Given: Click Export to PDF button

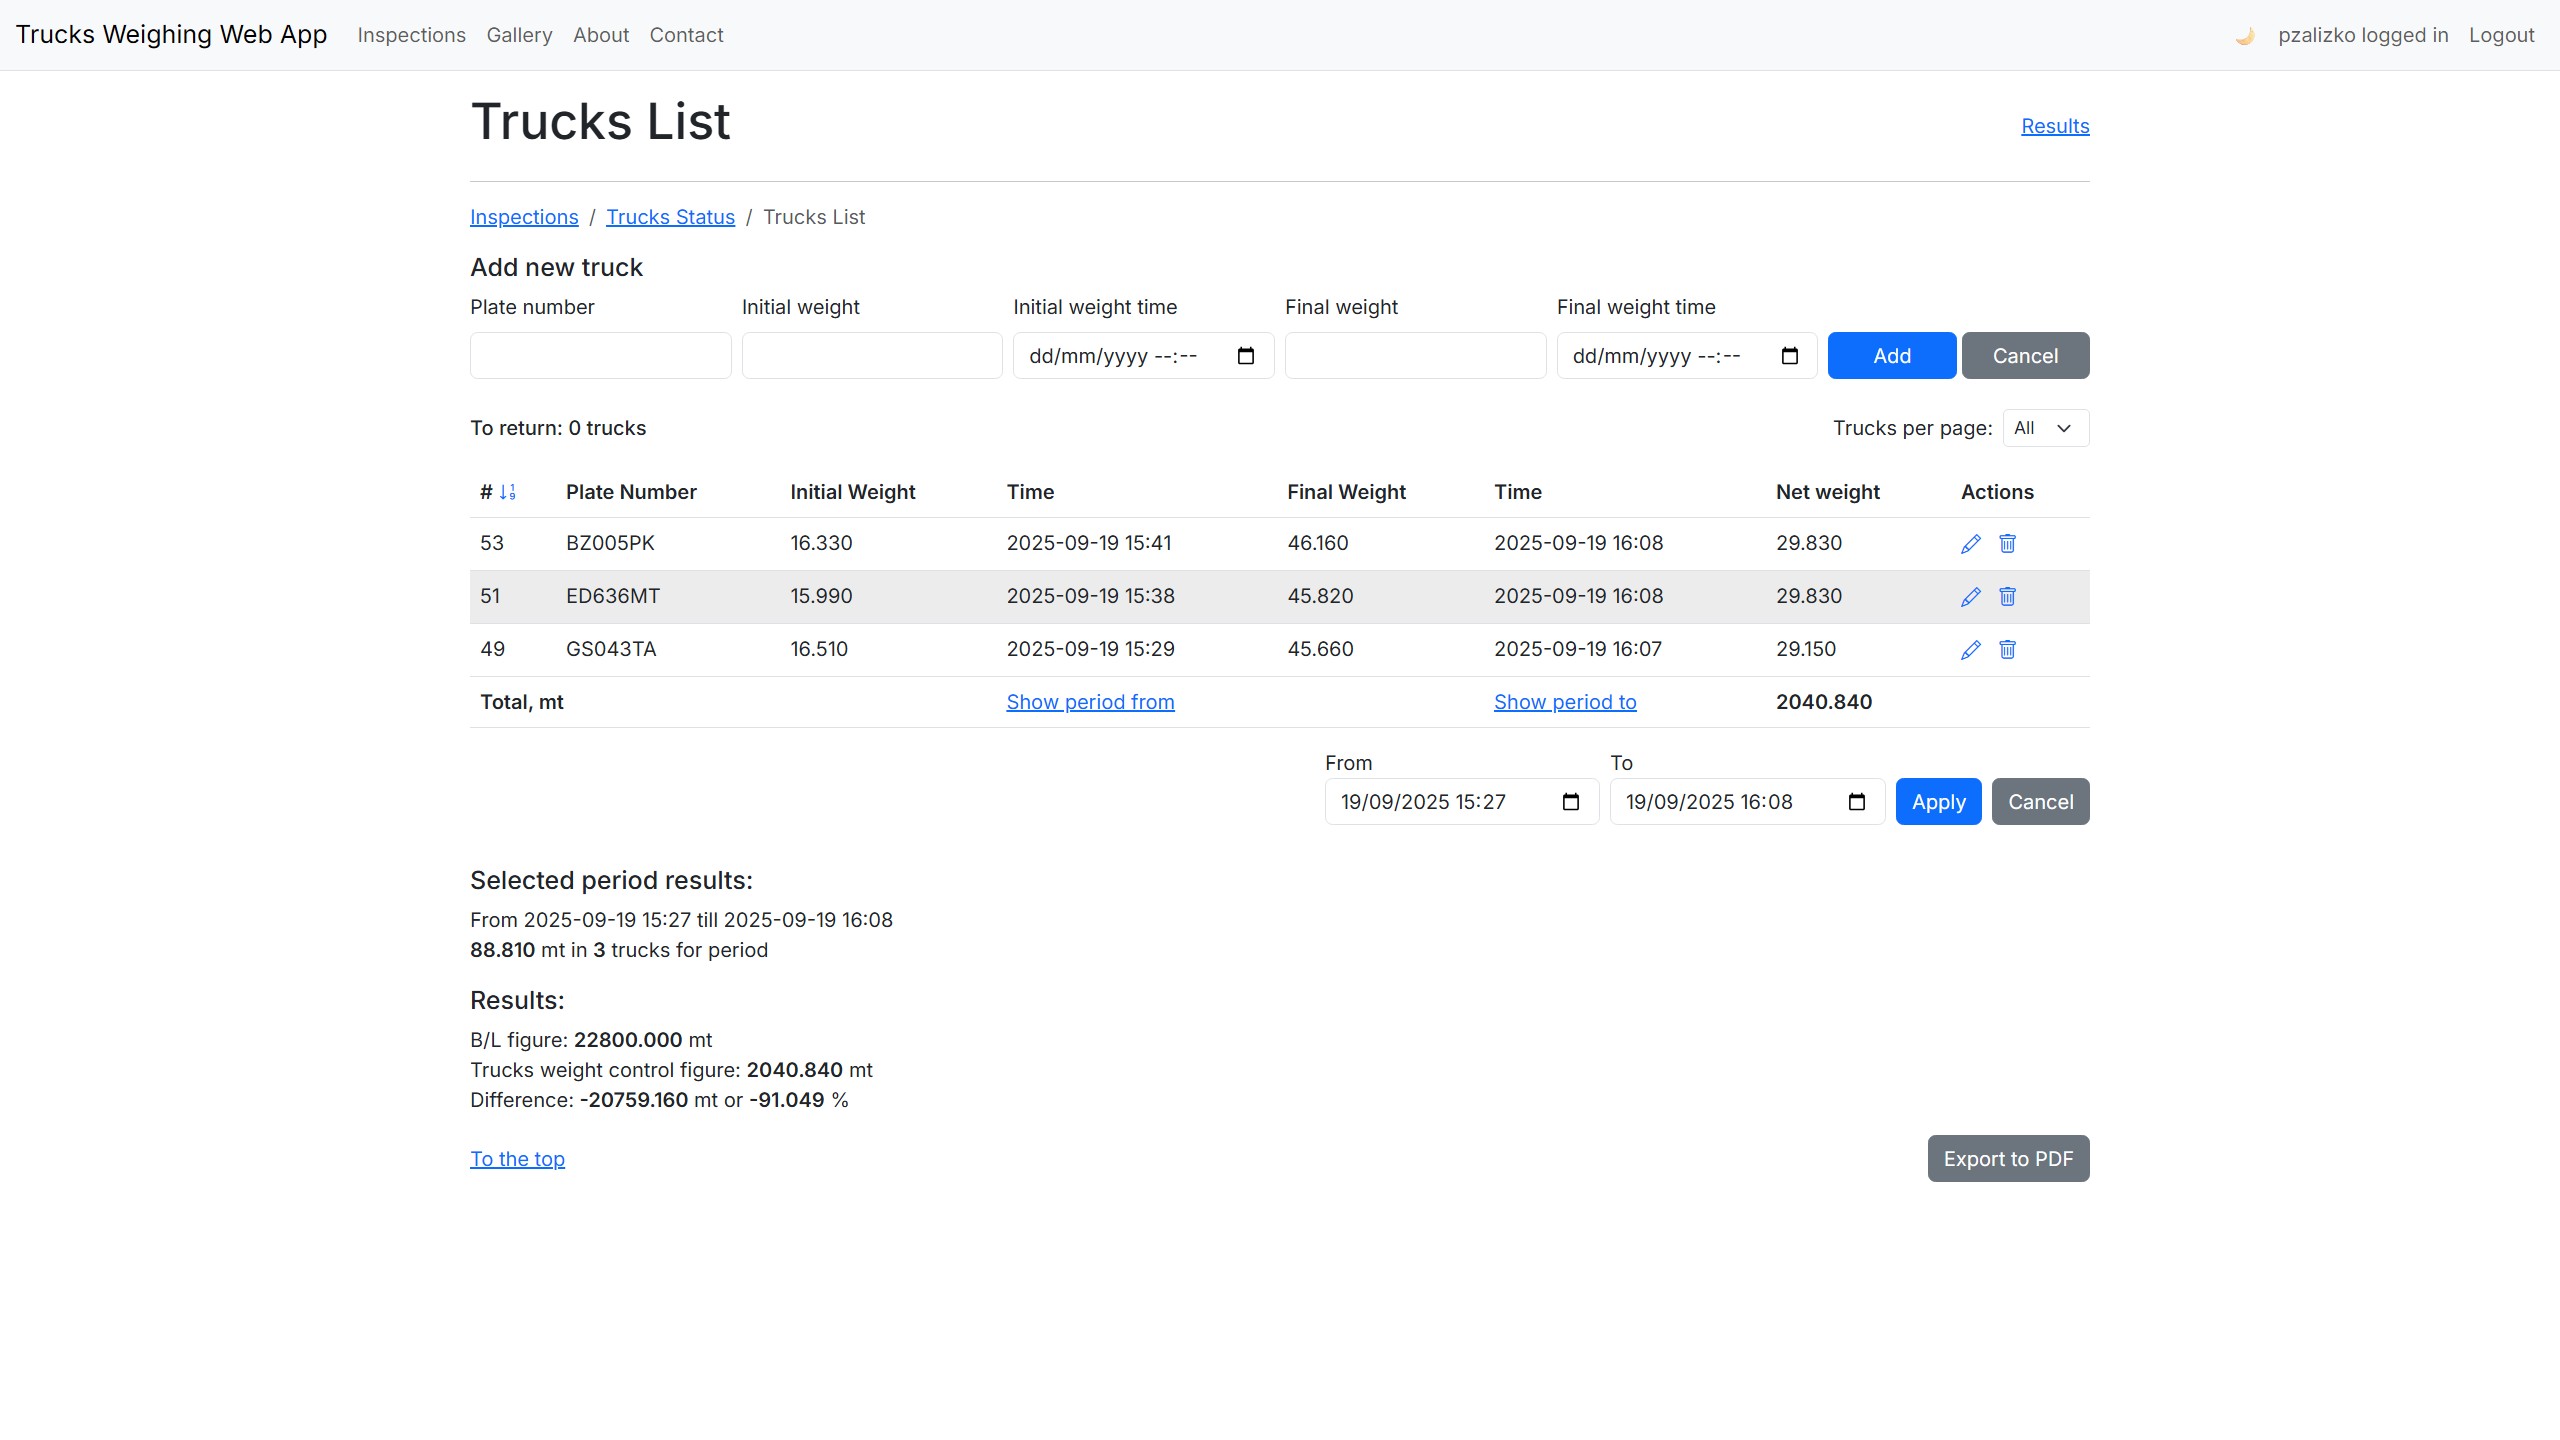Looking at the screenshot, I should pos(2007,1159).
